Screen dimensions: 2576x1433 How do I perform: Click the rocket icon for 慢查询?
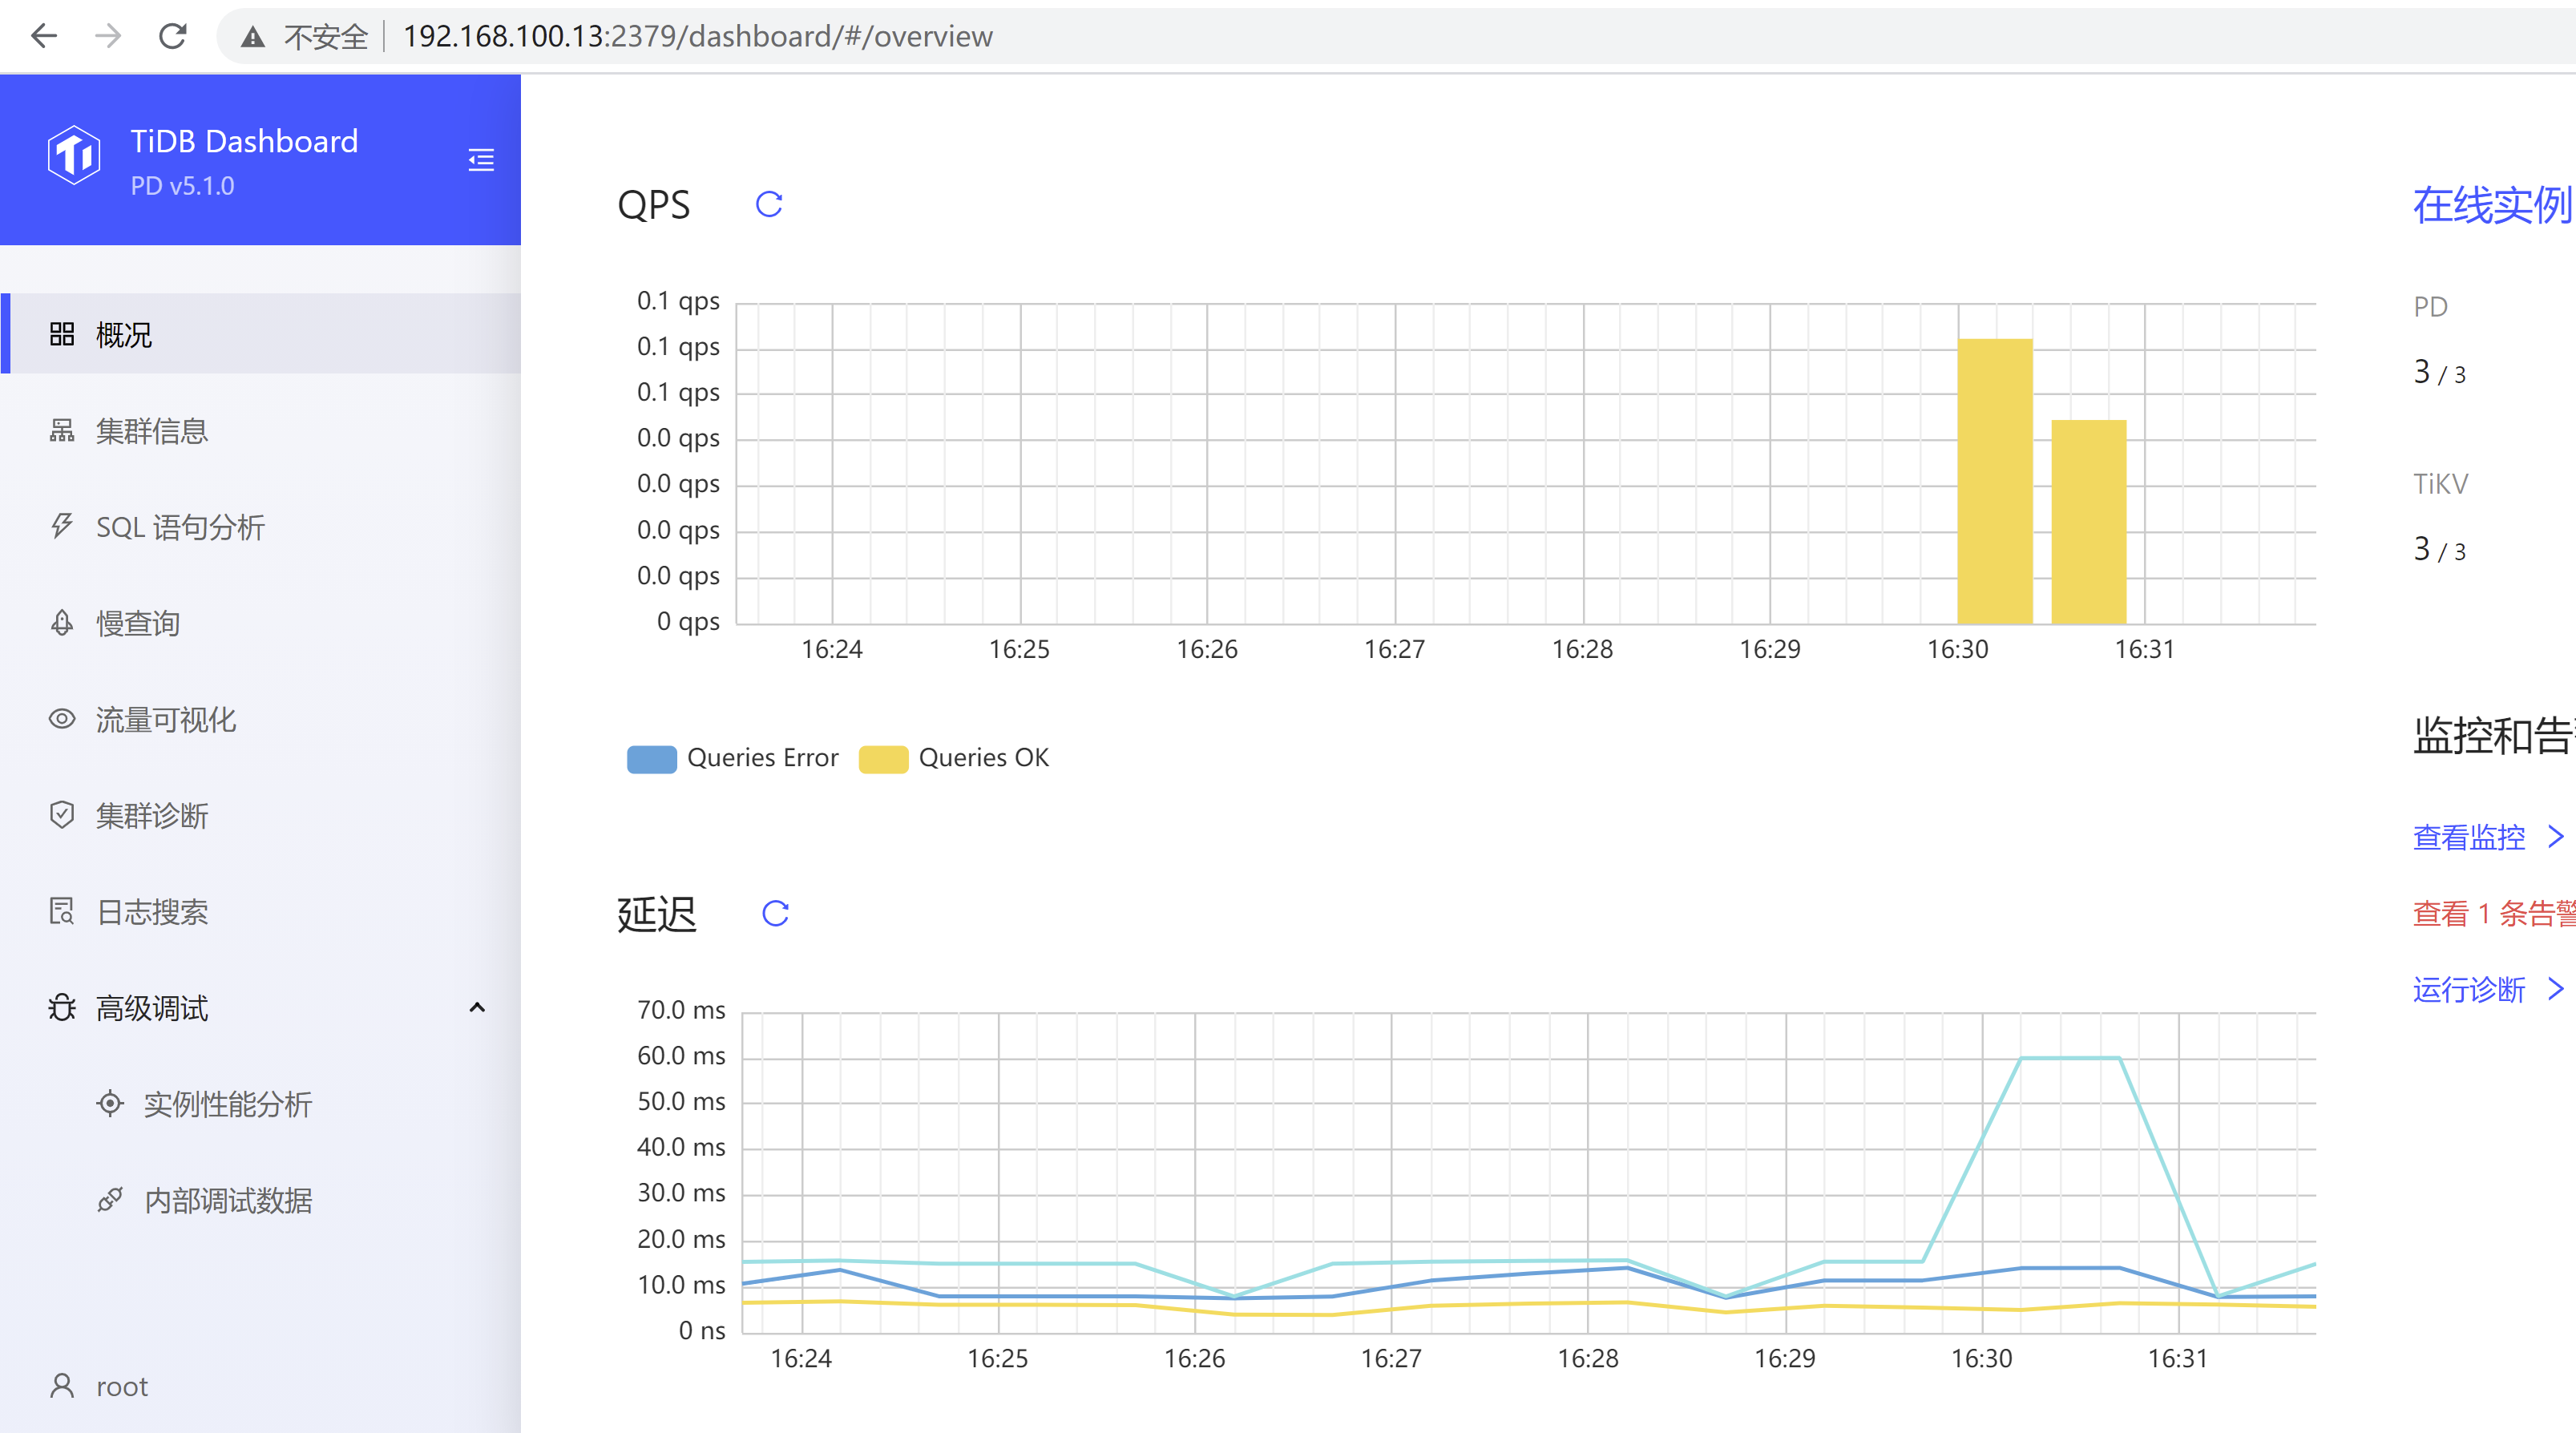pos(62,622)
